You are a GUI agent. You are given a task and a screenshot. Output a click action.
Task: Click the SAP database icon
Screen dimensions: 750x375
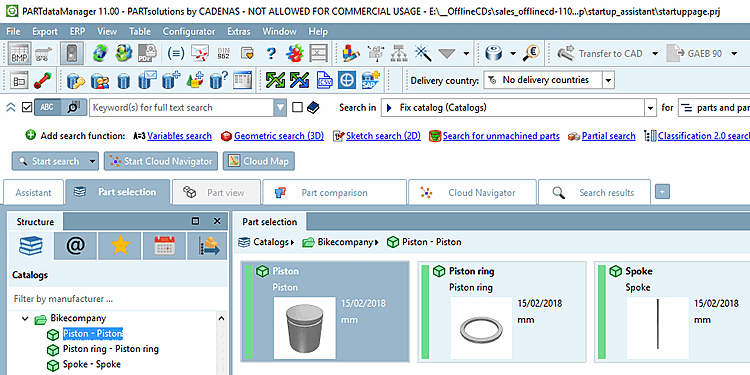(371, 80)
